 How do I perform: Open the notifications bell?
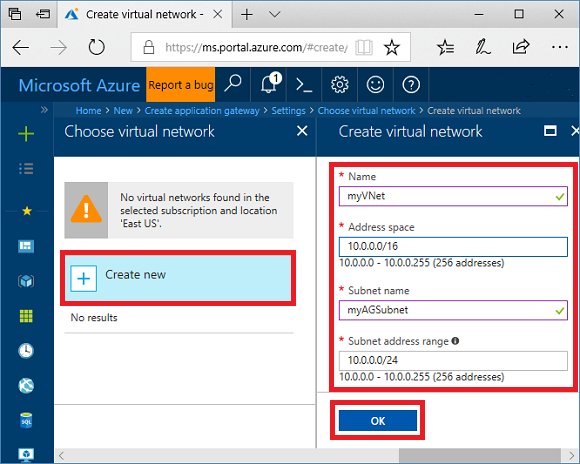coord(270,84)
